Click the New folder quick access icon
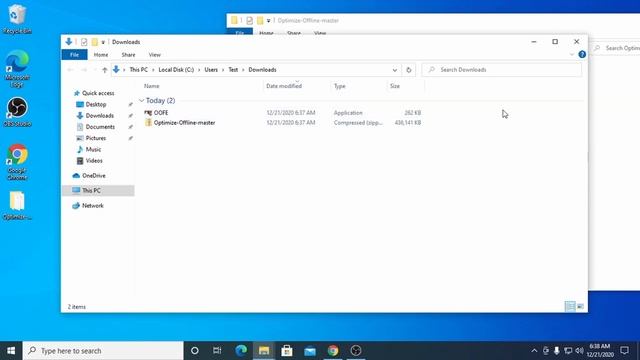The height and width of the screenshot is (360, 640). pyautogui.click(x=94, y=42)
